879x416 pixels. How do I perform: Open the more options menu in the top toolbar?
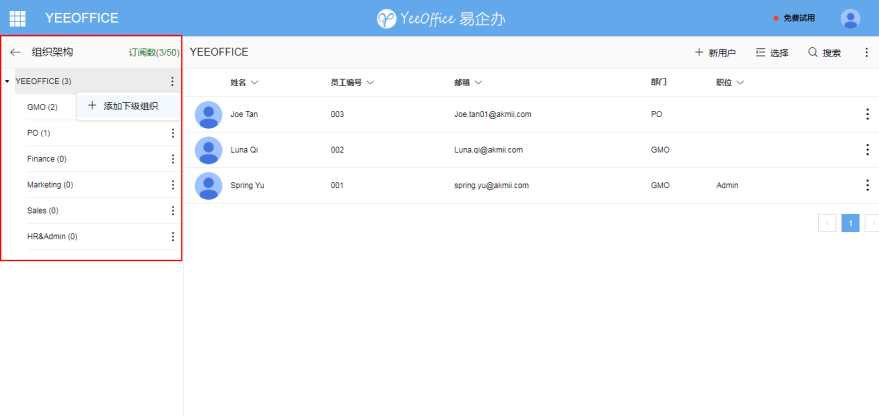[x=867, y=53]
